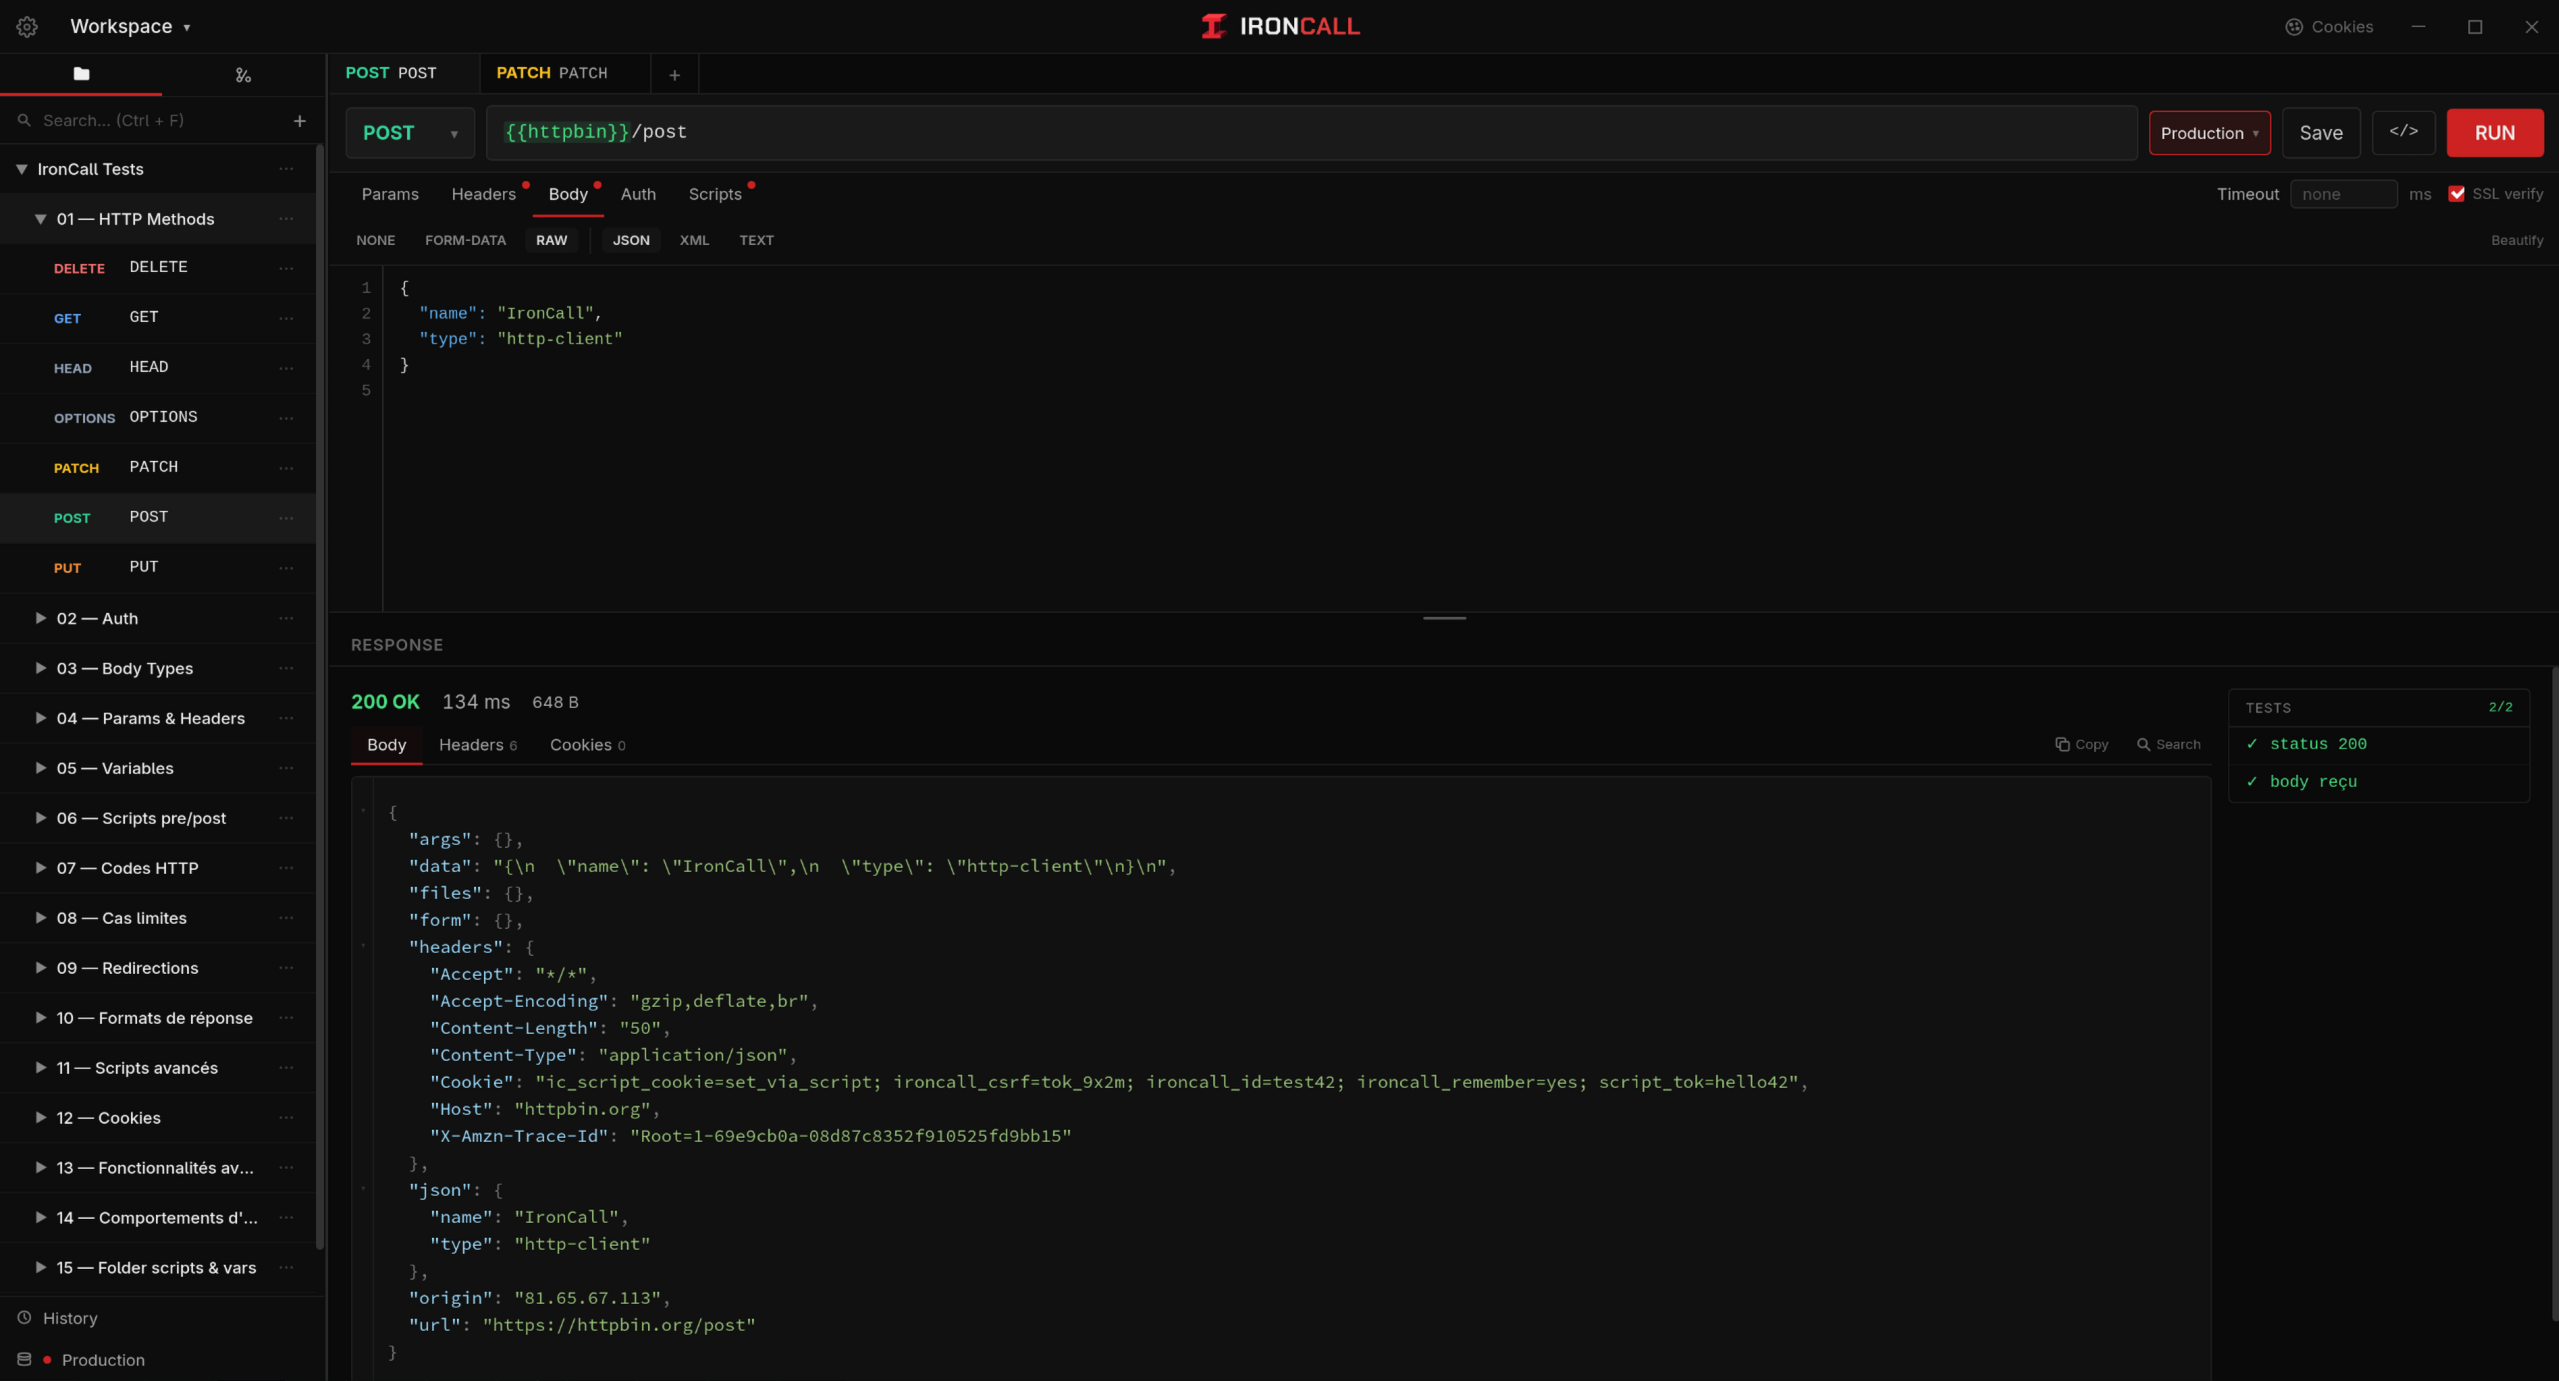
Task: Click the request URL field
Action: click(1312, 133)
